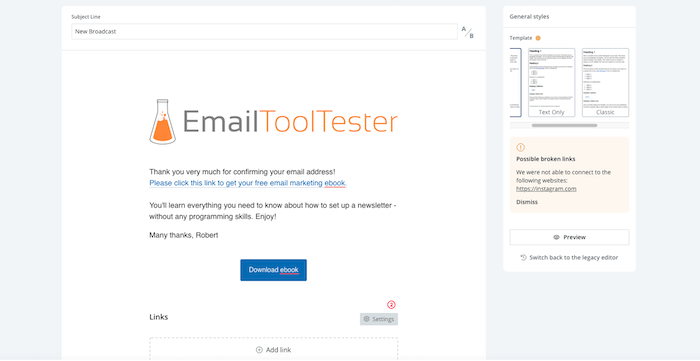Click the 'You'll learn everything' paragraph

pos(273,211)
